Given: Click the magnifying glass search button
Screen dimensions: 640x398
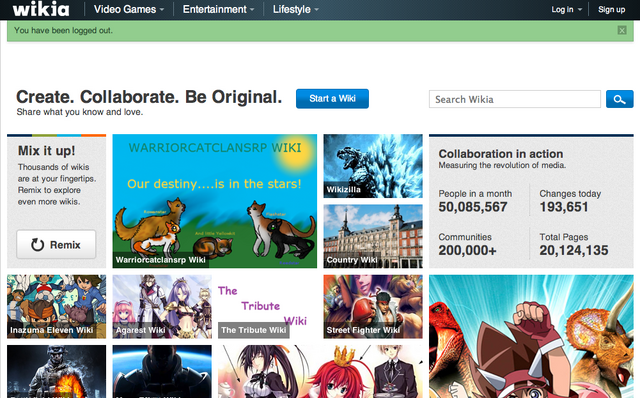Looking at the screenshot, I should (619, 99).
